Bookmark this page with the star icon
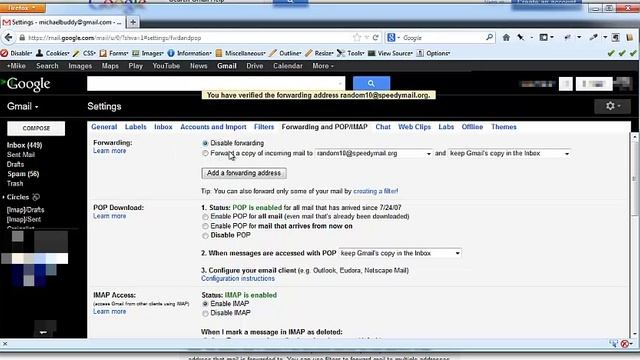640x360 pixels. (x=357, y=38)
